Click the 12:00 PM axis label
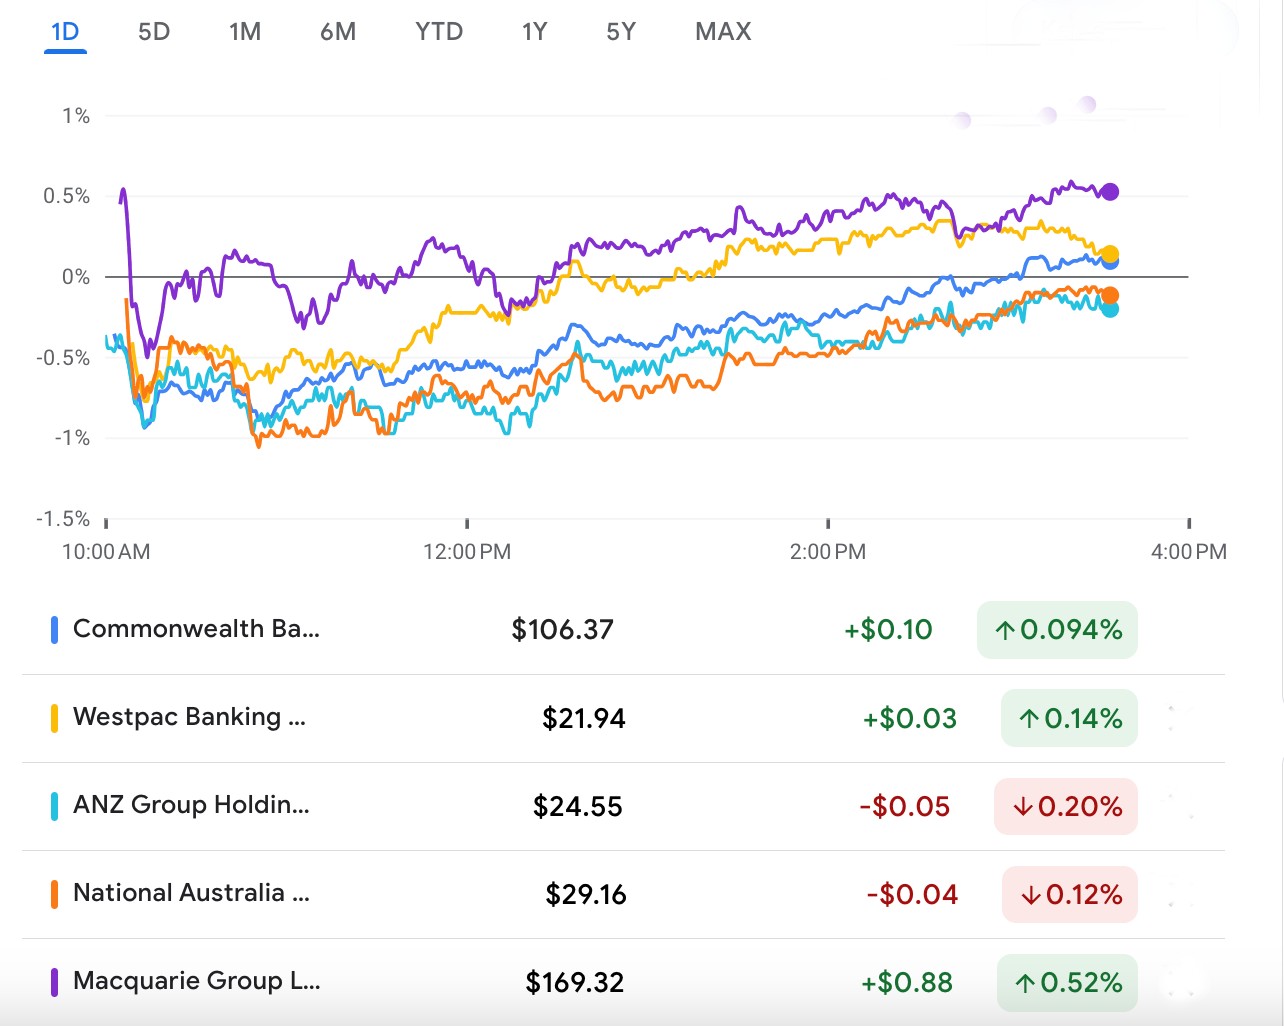Screen dimensions: 1284x1026 pos(467,552)
